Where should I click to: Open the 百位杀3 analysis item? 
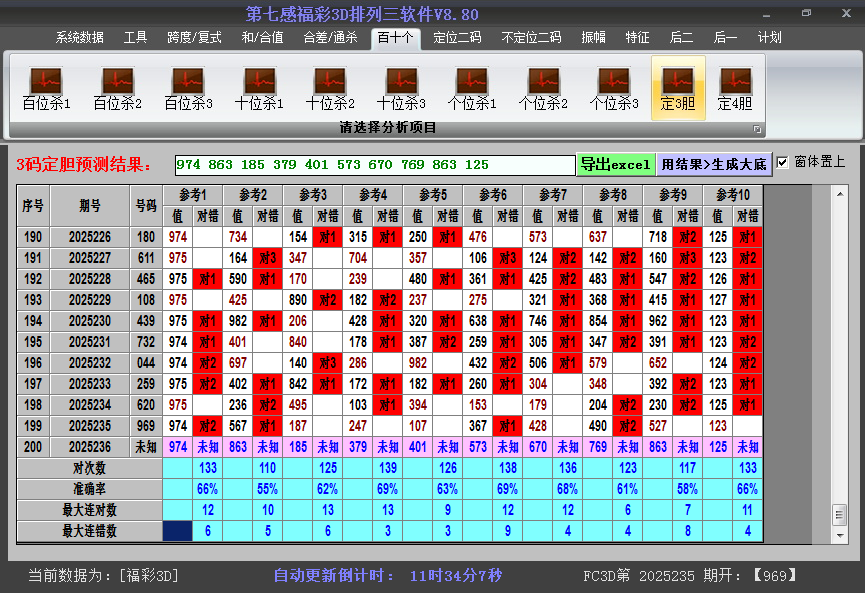click(x=188, y=88)
